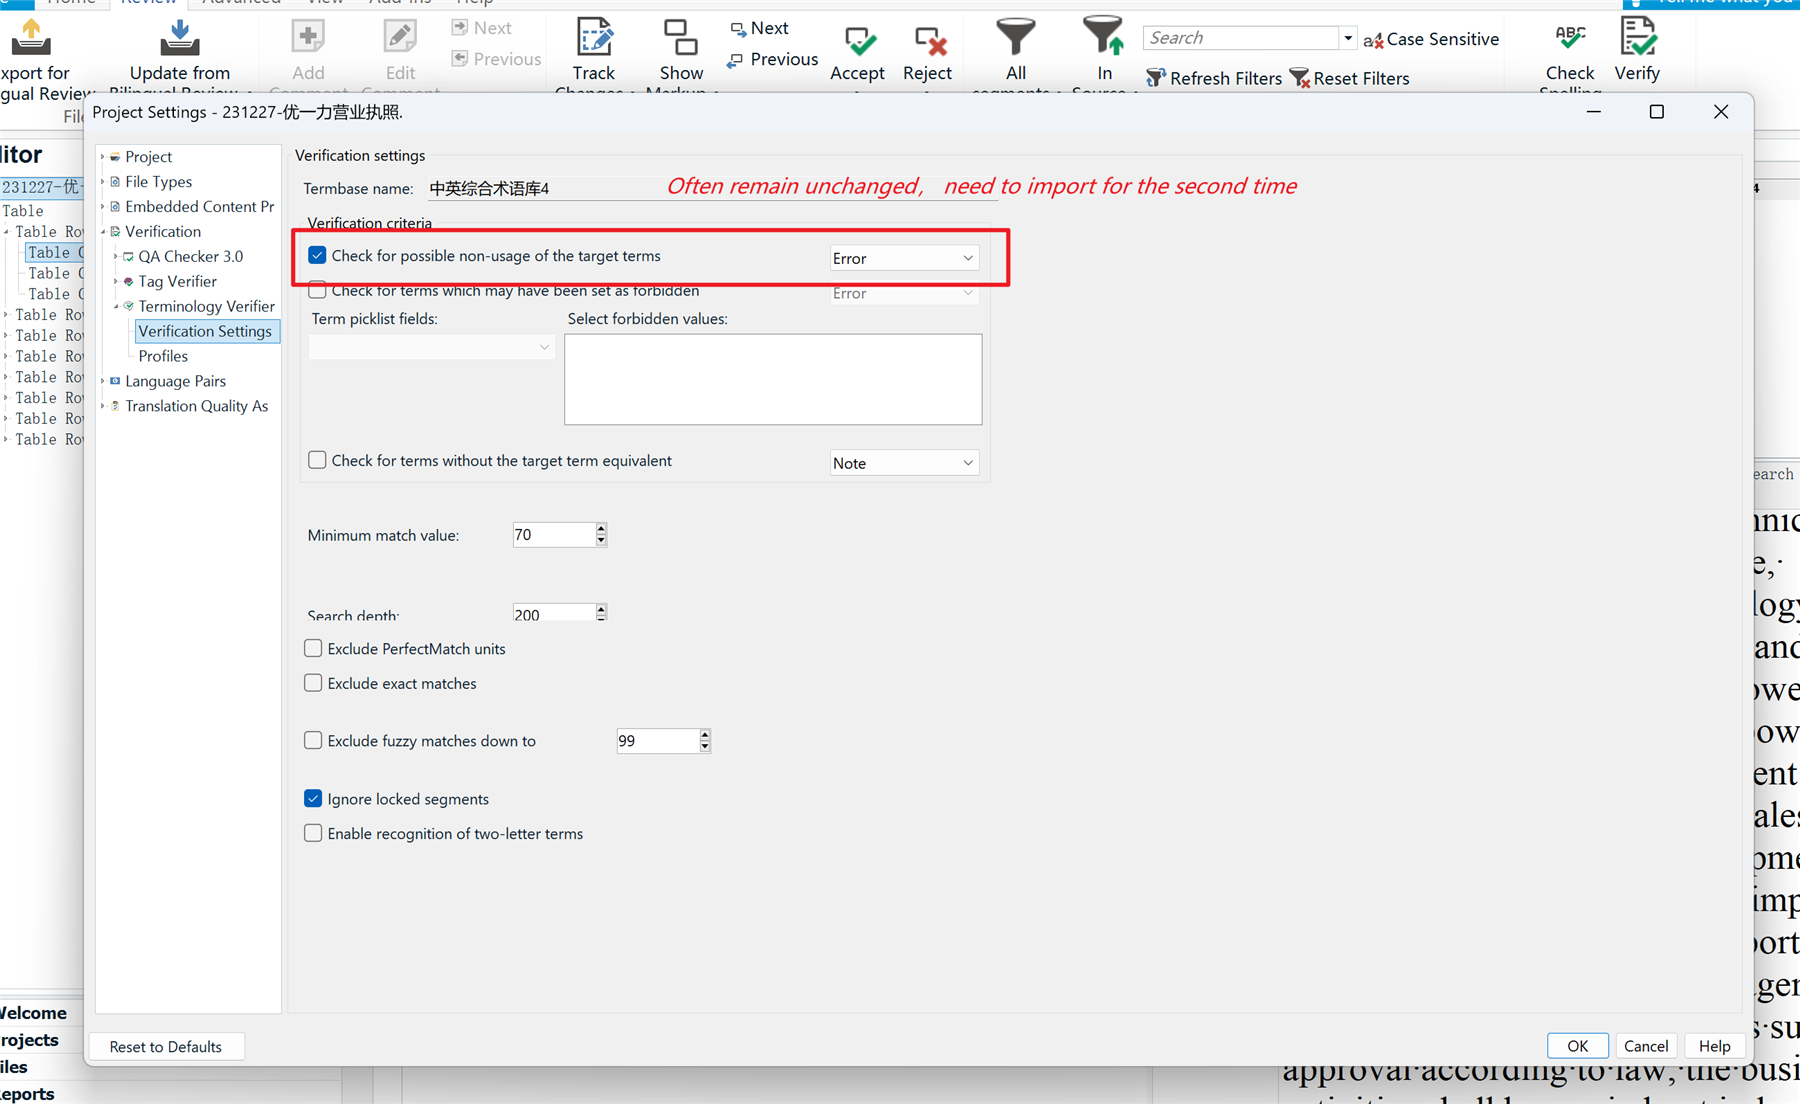Select QA Checker 3.0 in the tree
Viewport: 1800px width, 1104px height.
(190, 257)
